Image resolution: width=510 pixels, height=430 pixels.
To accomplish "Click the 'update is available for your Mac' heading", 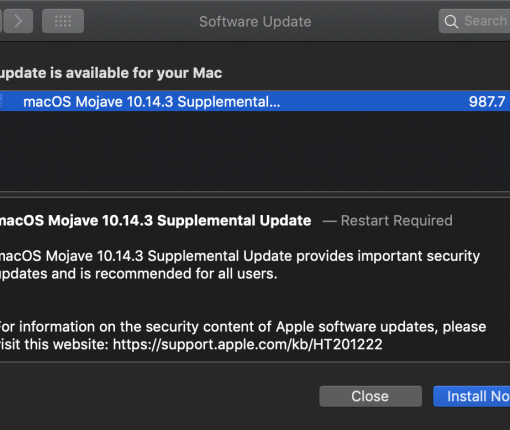I will pyautogui.click(x=111, y=73).
